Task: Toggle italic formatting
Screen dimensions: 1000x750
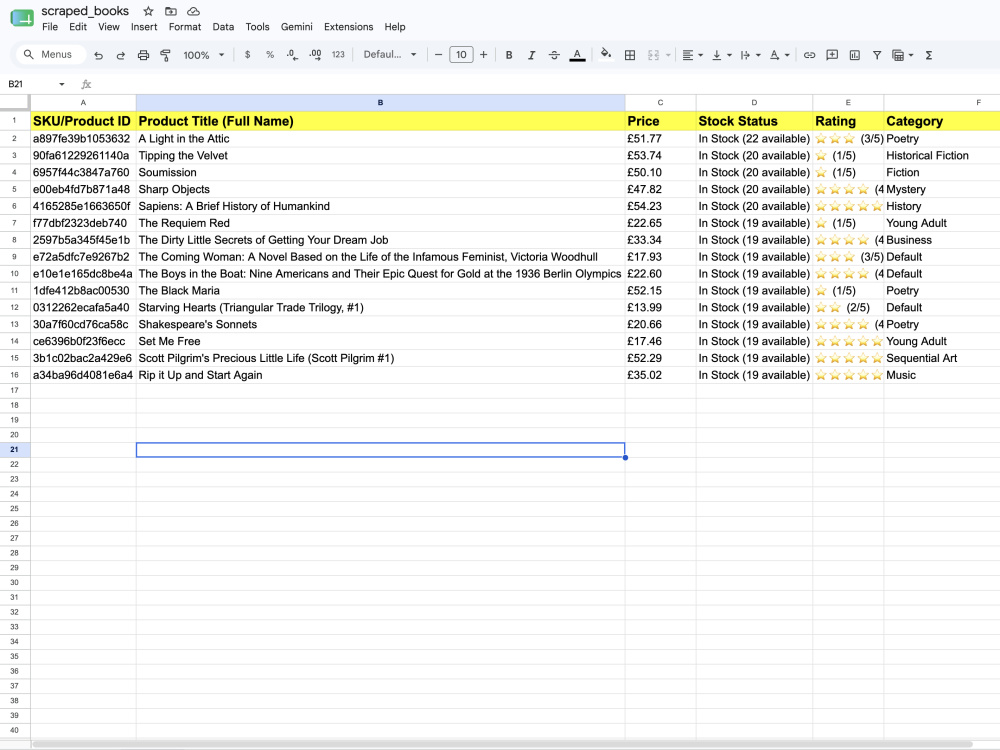Action: (x=531, y=55)
